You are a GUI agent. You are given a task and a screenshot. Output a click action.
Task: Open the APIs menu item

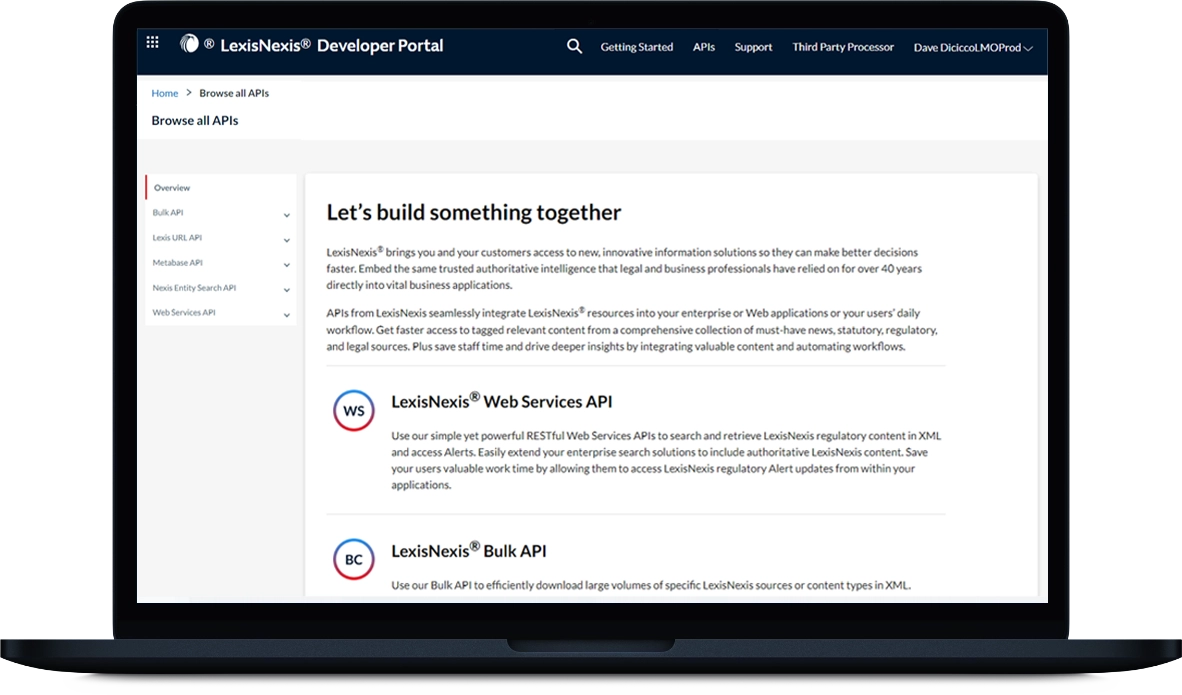pyautogui.click(x=703, y=47)
